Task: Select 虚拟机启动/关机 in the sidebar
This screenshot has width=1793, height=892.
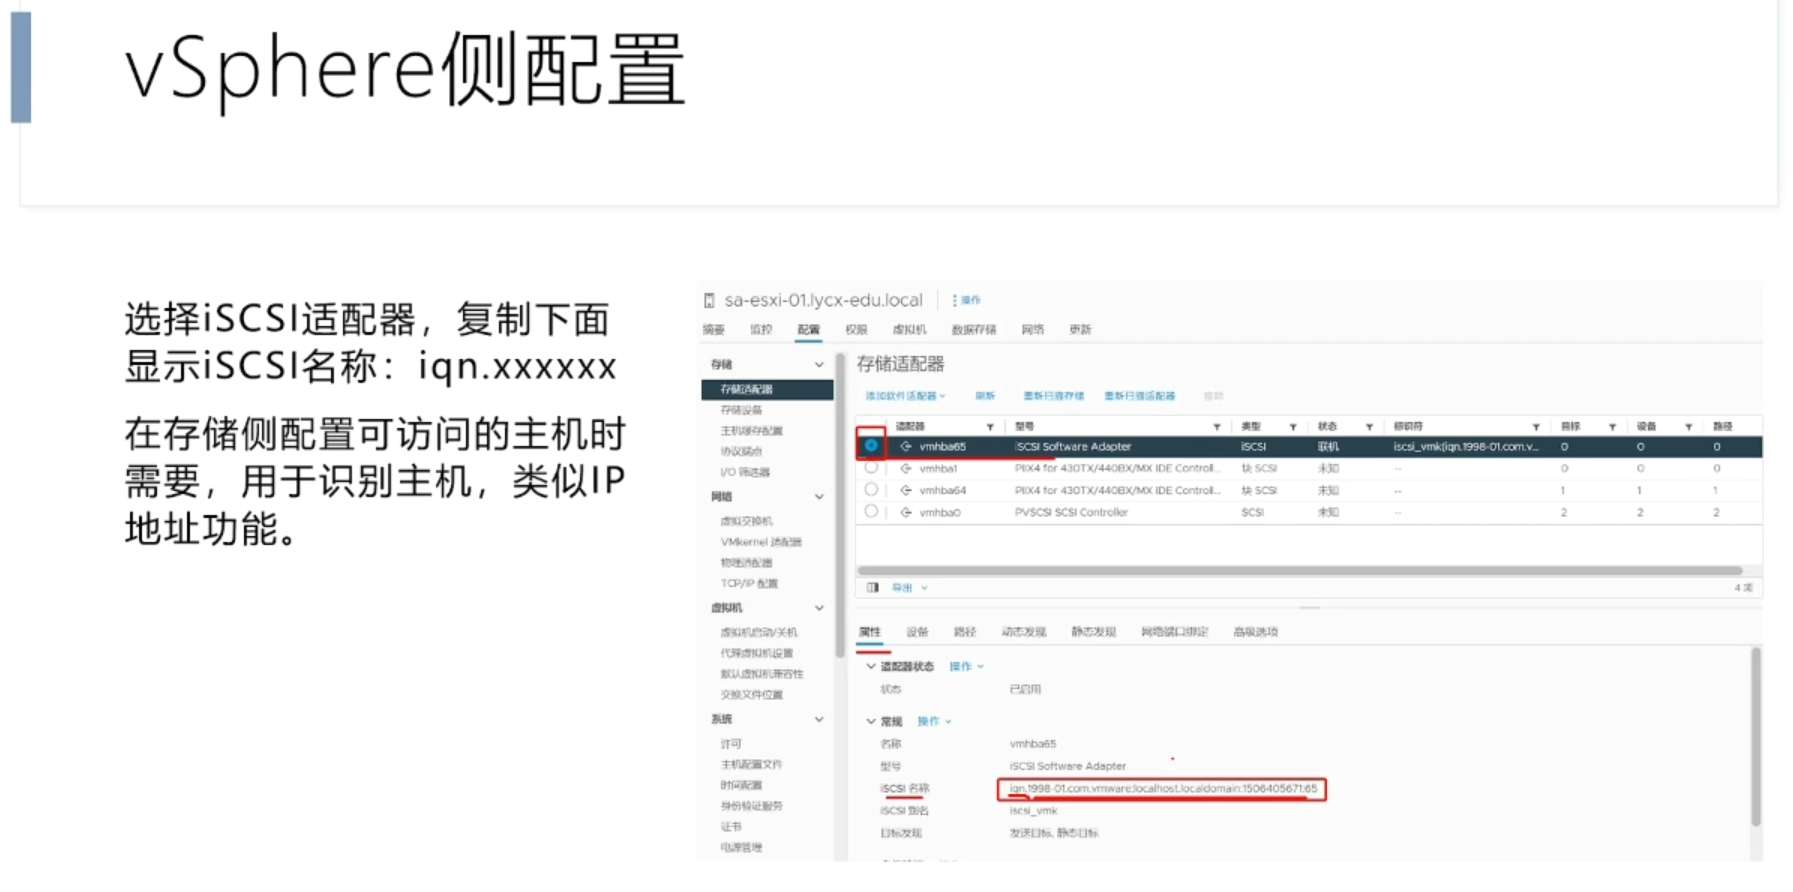Action: click(759, 632)
